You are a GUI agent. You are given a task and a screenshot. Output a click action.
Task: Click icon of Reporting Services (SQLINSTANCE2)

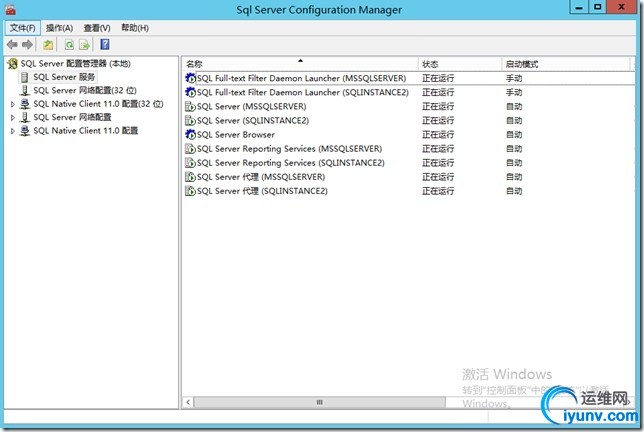pyautogui.click(x=190, y=163)
